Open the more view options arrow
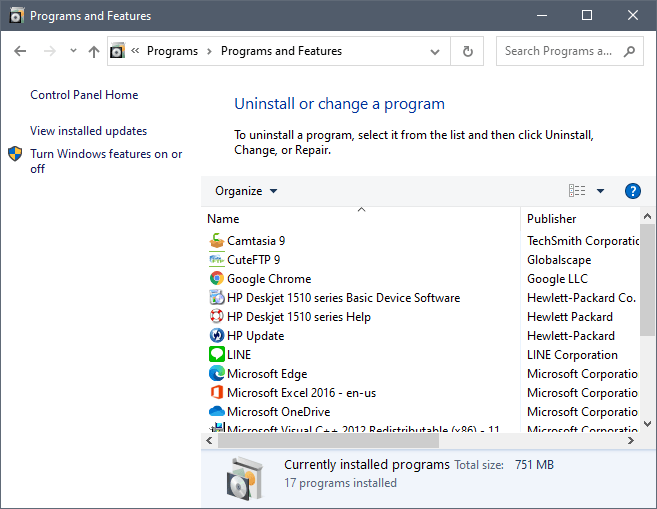Image resolution: width=657 pixels, height=509 pixels. (x=600, y=191)
